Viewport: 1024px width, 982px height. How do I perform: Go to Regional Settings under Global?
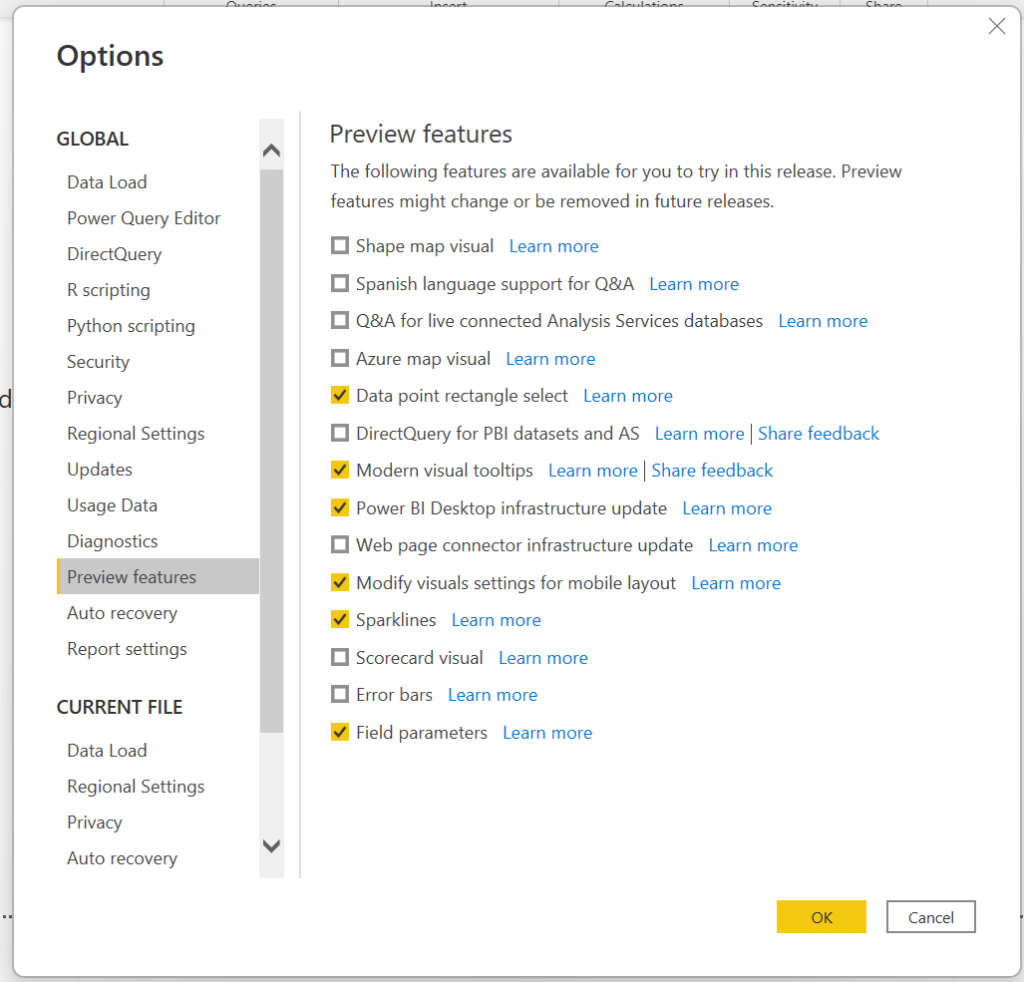136,434
